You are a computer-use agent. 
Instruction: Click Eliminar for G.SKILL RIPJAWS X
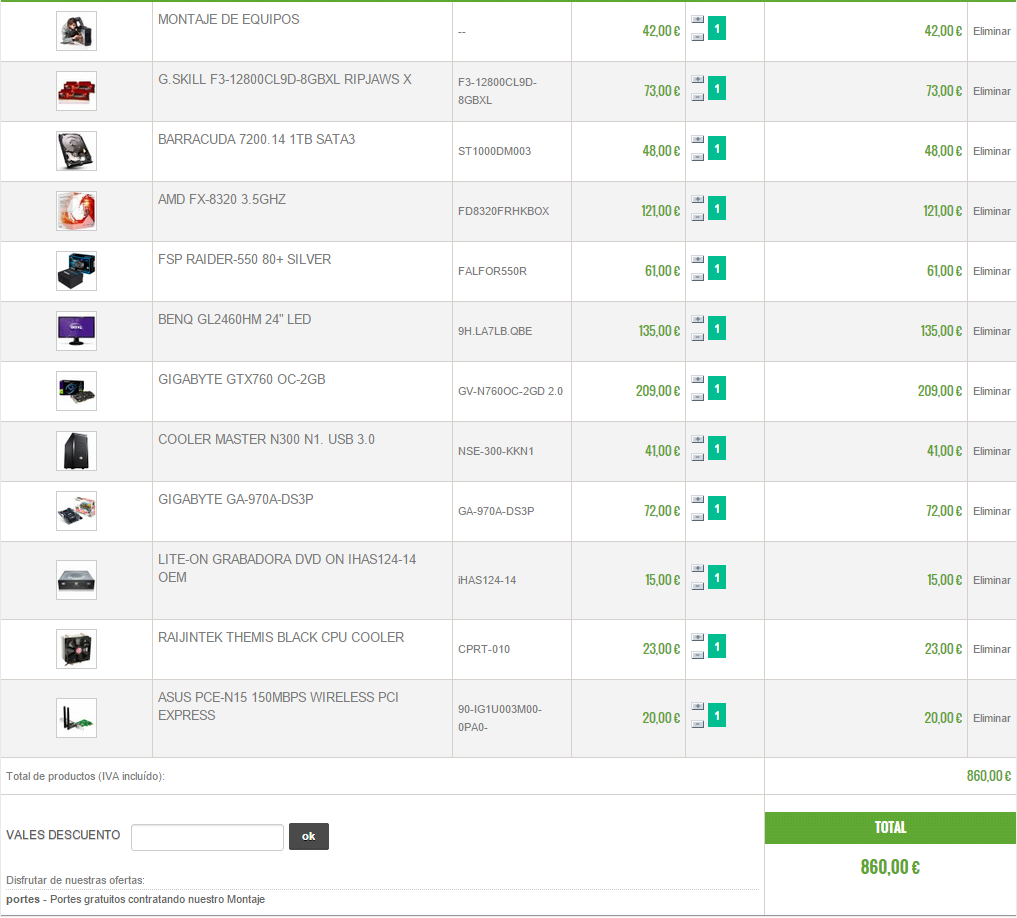coord(991,91)
